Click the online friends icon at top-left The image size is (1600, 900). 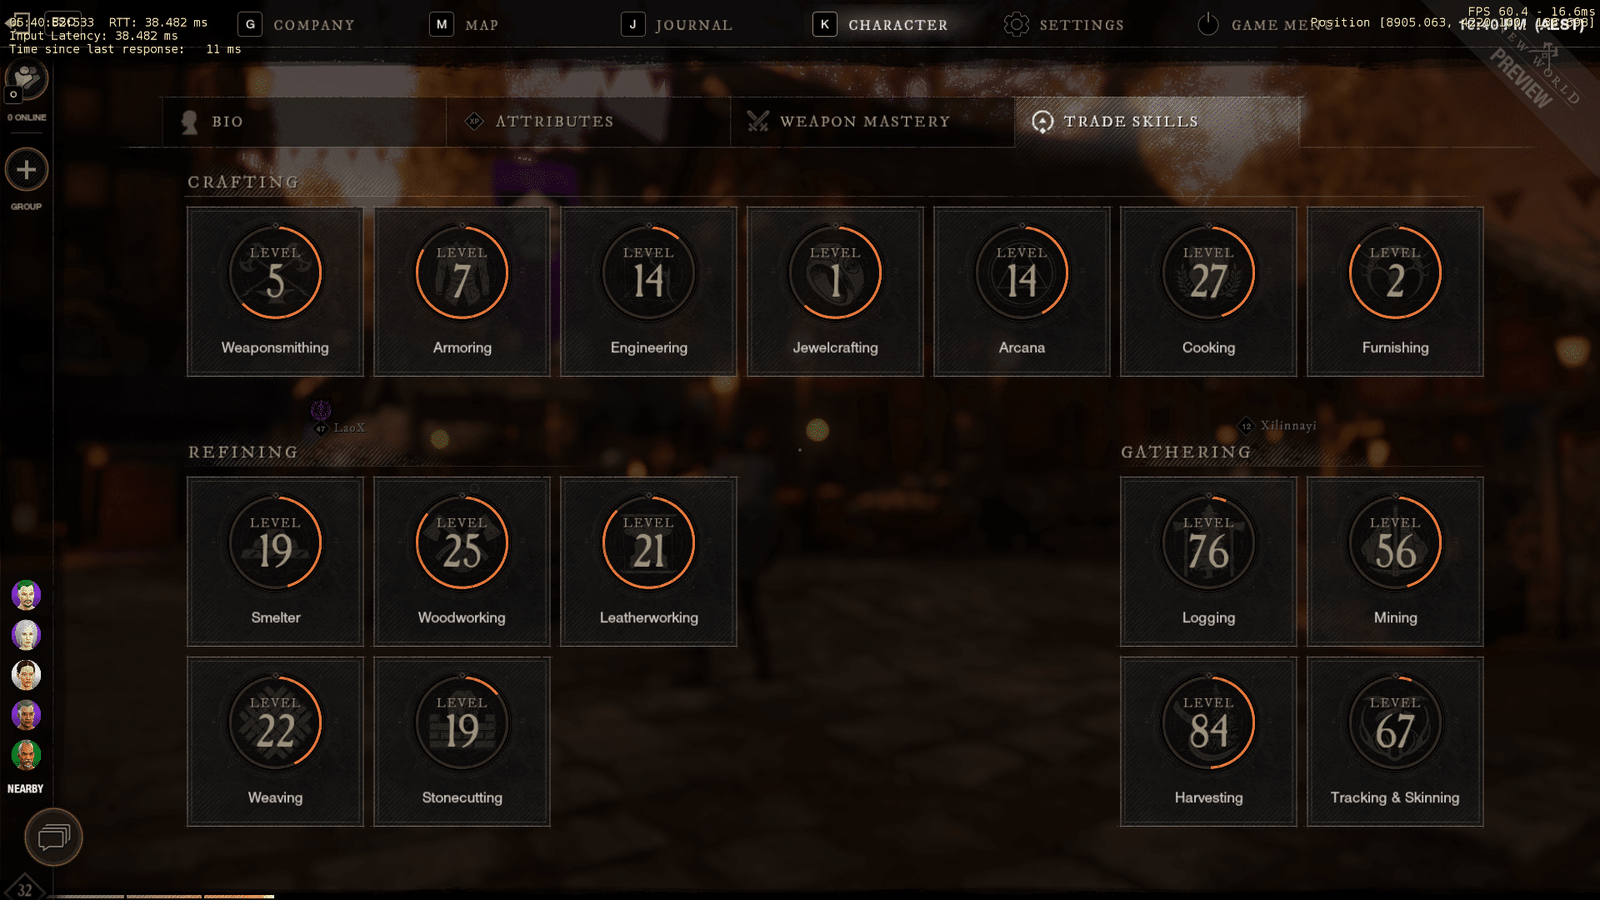pyautogui.click(x=27, y=80)
